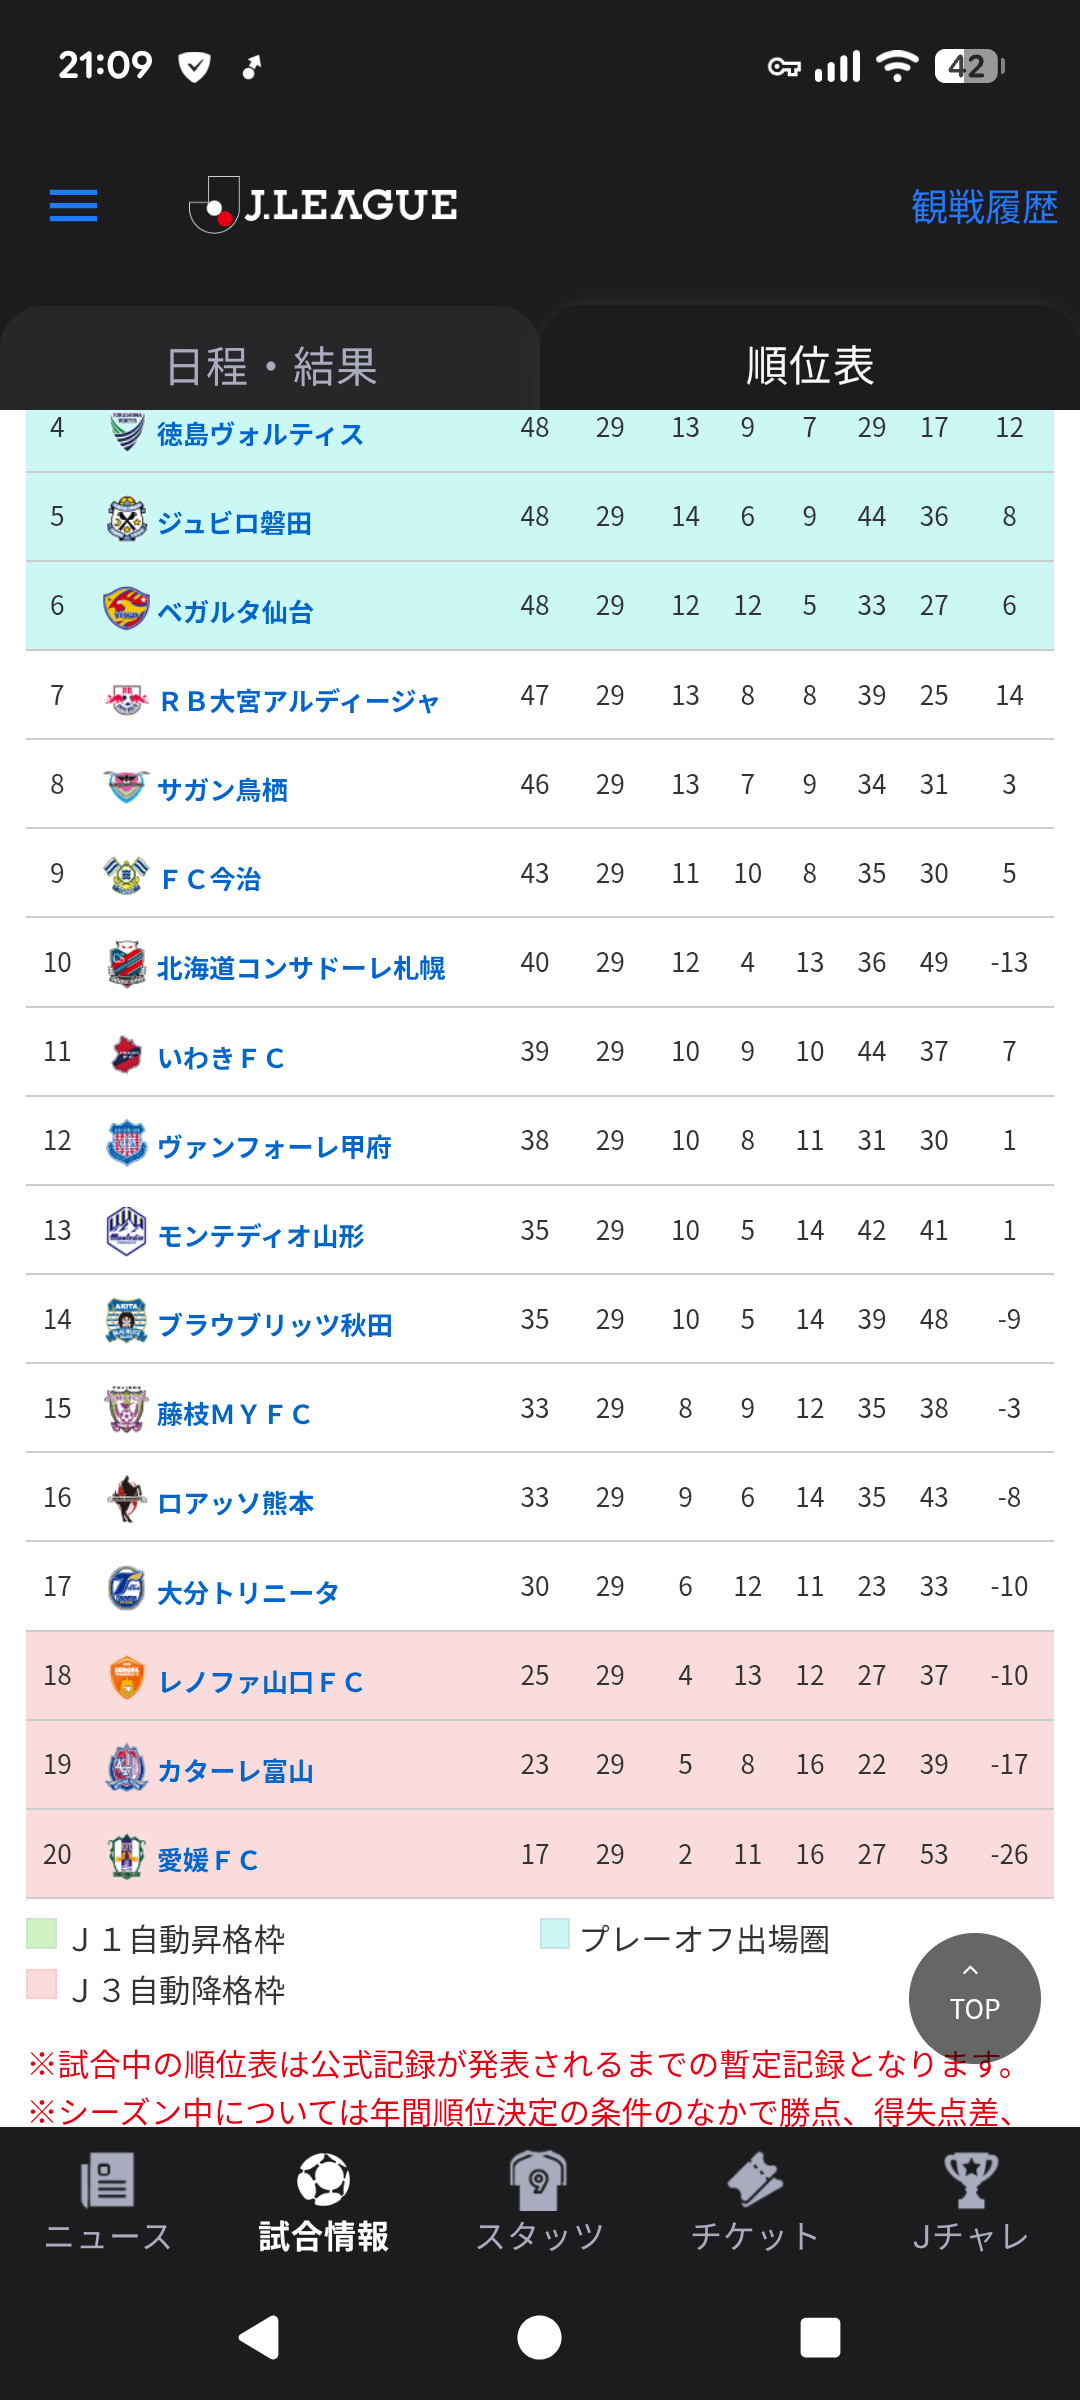Switch to the 日程・結果 tab
Viewport: 1080px width, 2400px height.
pyautogui.click(x=270, y=366)
